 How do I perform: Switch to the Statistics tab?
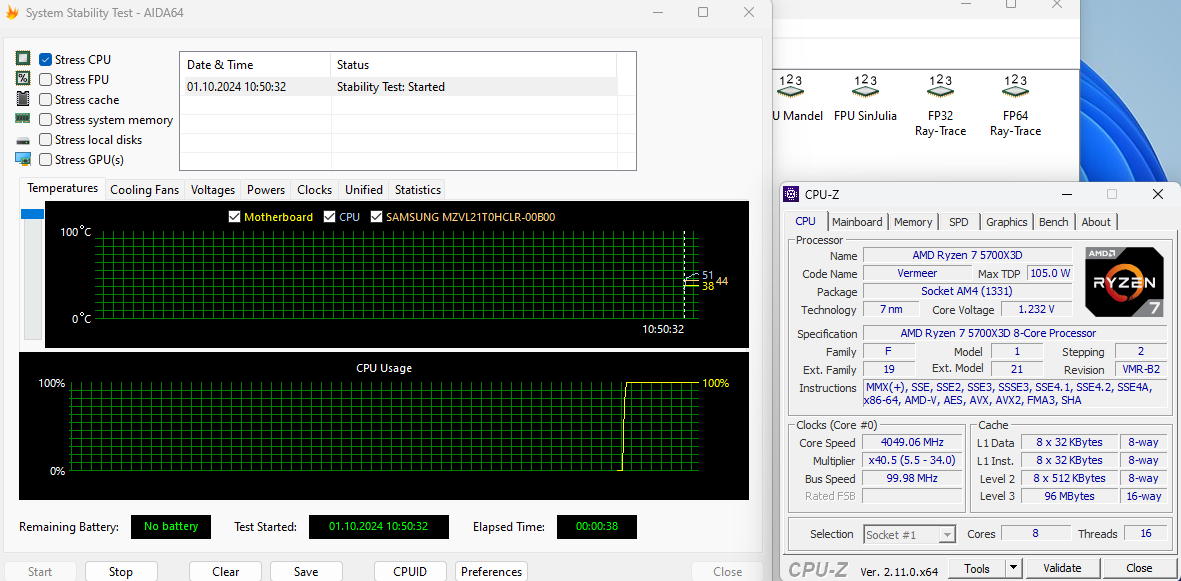click(x=417, y=190)
